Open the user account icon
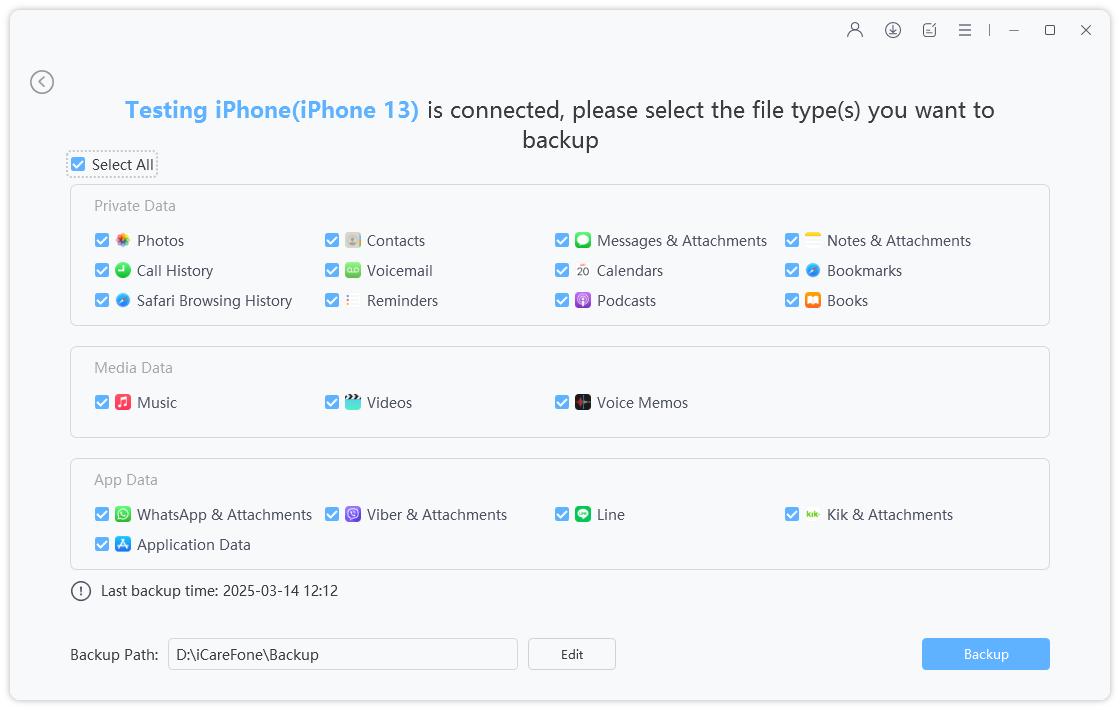This screenshot has width=1120, height=710. coord(855,30)
